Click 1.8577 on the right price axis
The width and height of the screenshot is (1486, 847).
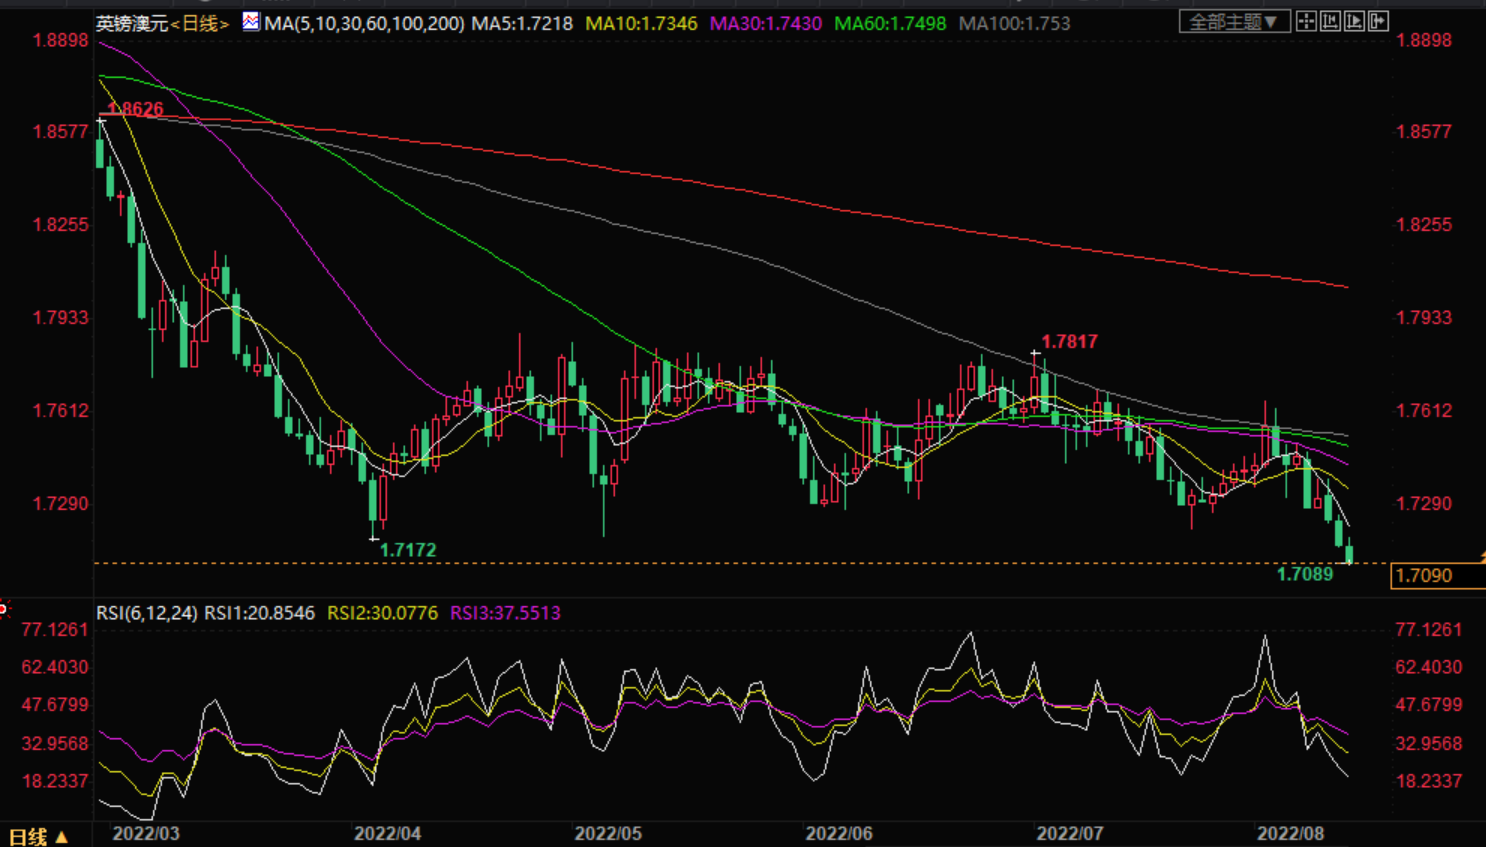(1424, 131)
